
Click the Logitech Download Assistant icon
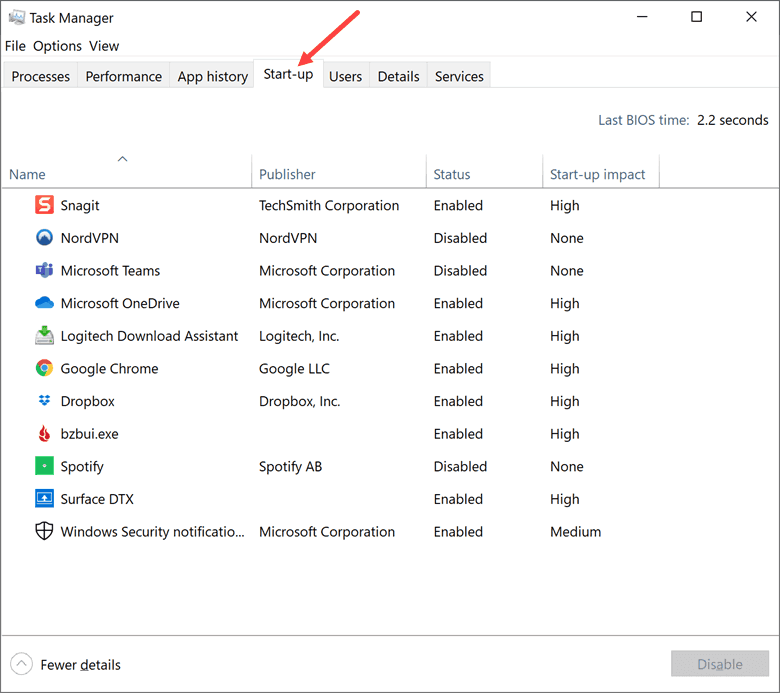tap(44, 335)
